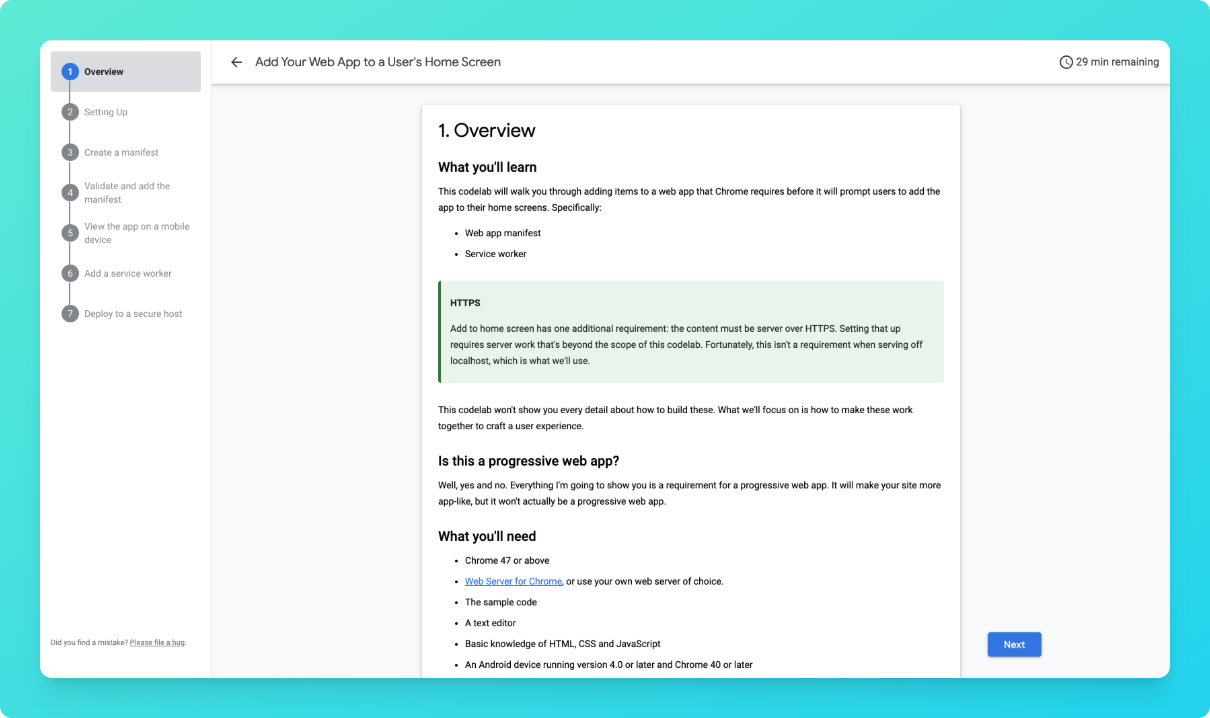Click the Web app manifest bullet
This screenshot has height=718, width=1210.
pyautogui.click(x=503, y=233)
